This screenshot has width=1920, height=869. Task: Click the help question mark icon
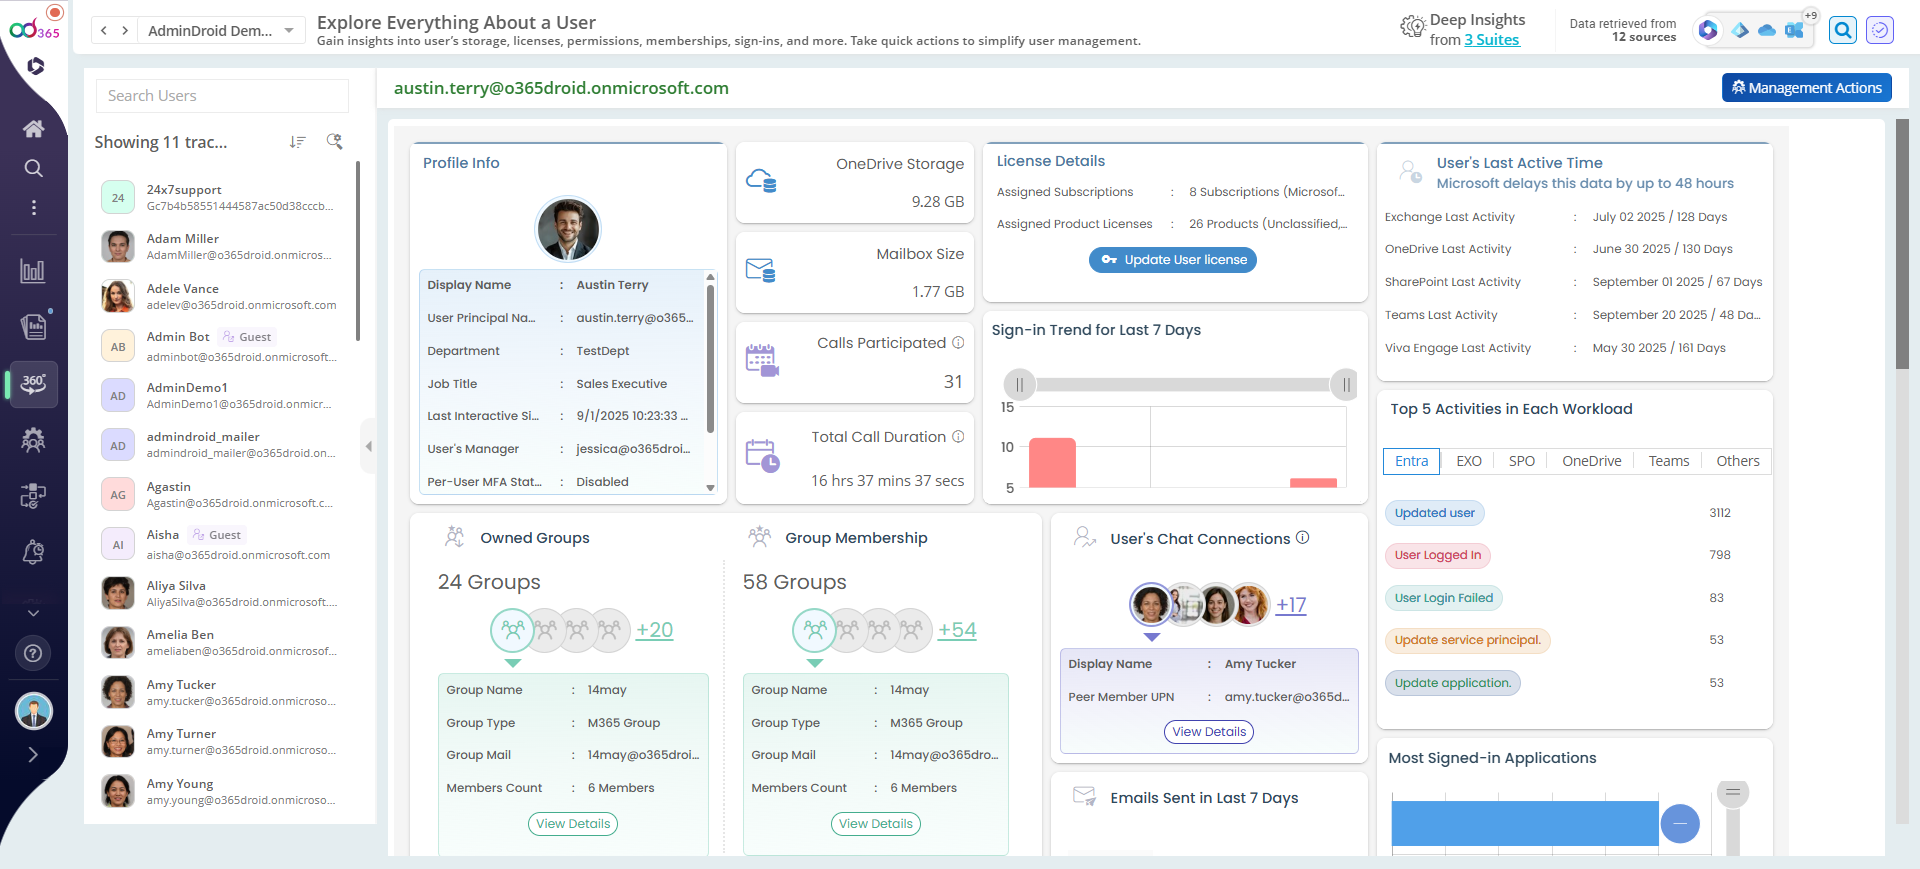coord(33,653)
